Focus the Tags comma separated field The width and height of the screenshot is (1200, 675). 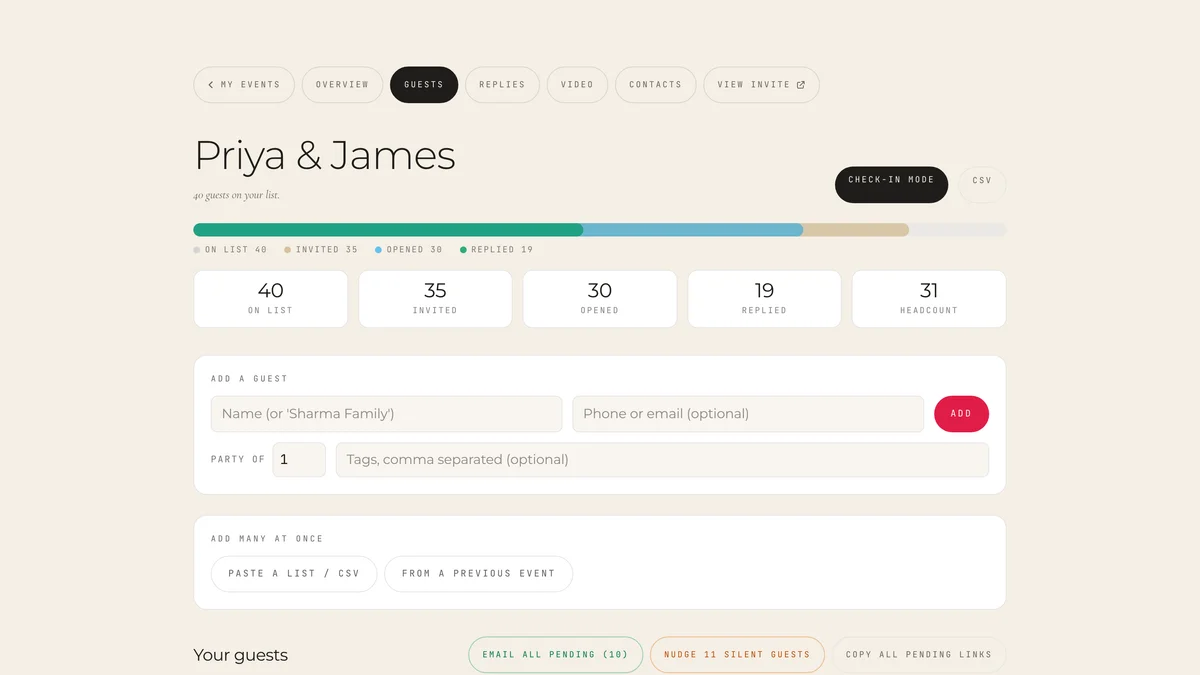662,460
